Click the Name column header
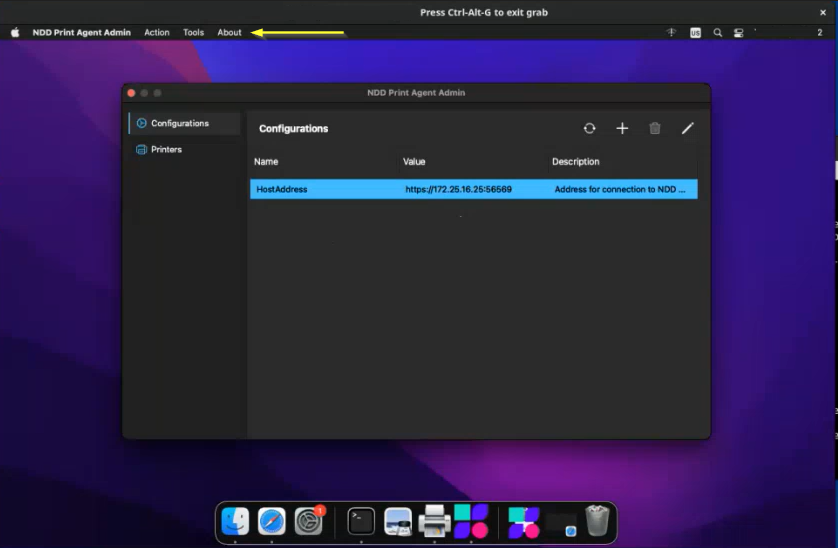838x548 pixels. (266, 161)
